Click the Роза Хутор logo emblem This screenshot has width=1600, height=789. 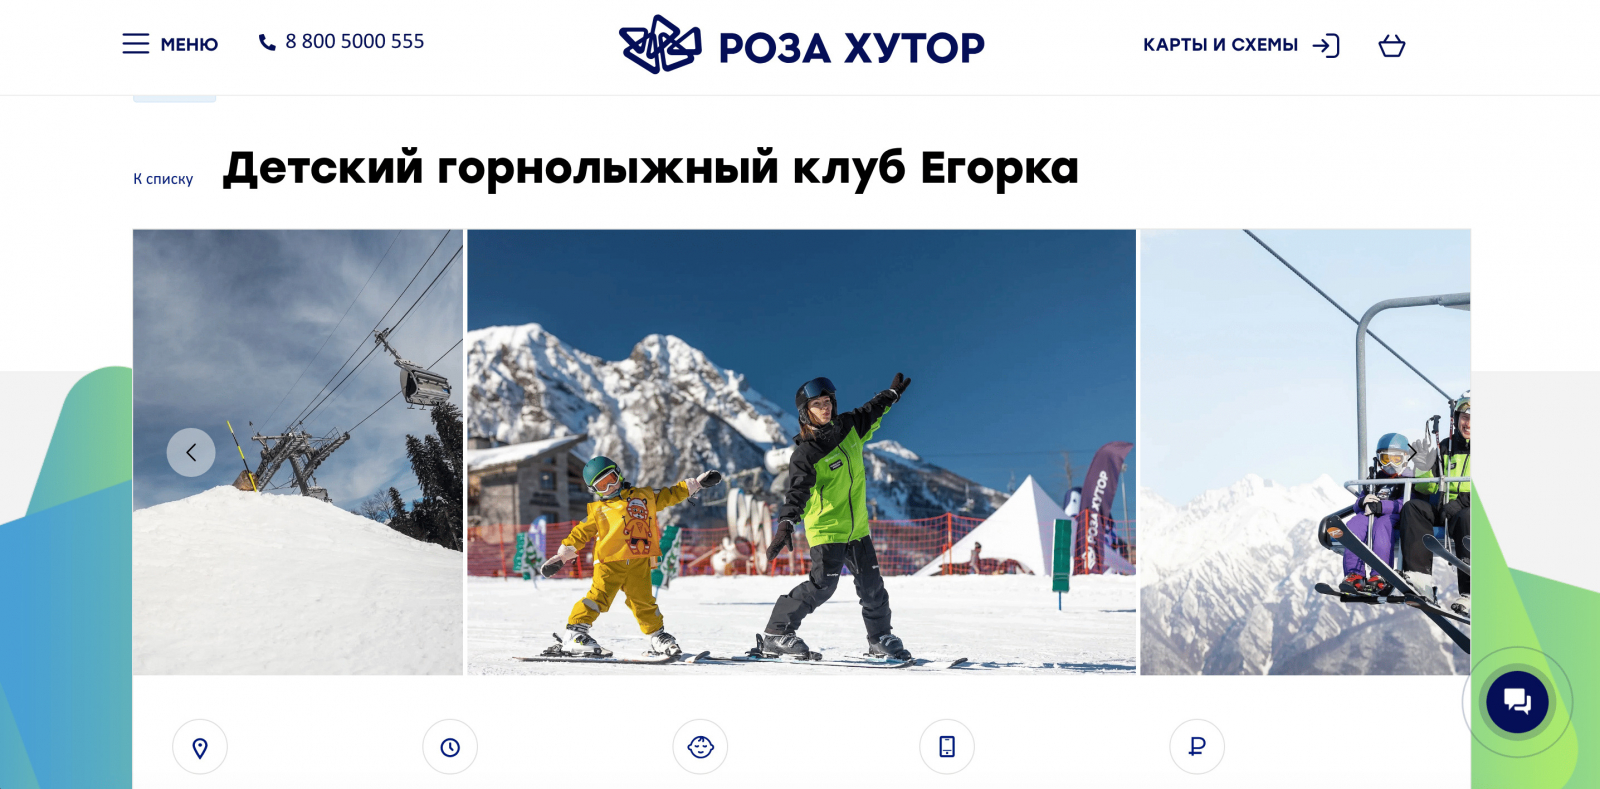(660, 45)
